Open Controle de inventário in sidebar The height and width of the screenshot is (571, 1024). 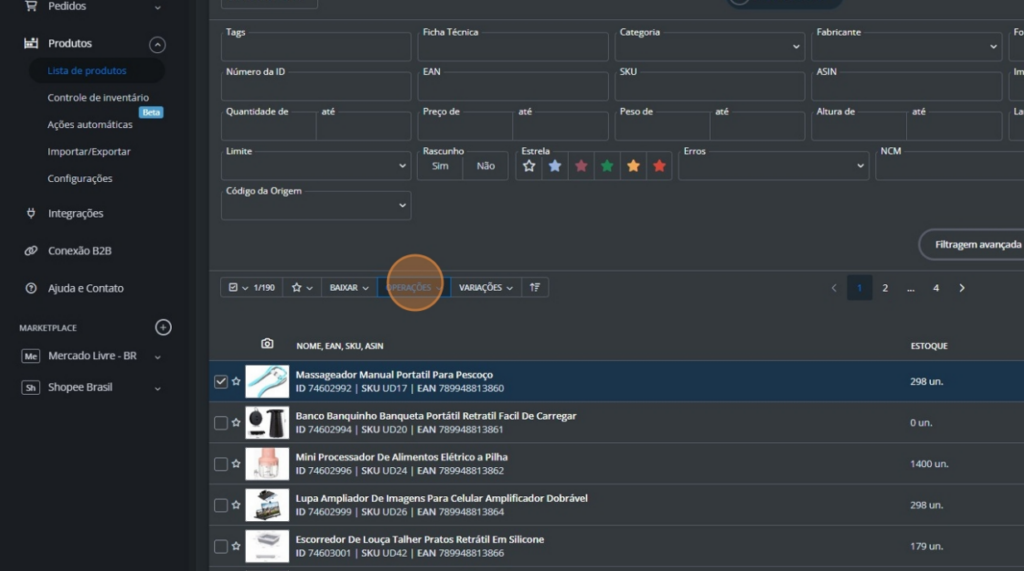[98, 98]
